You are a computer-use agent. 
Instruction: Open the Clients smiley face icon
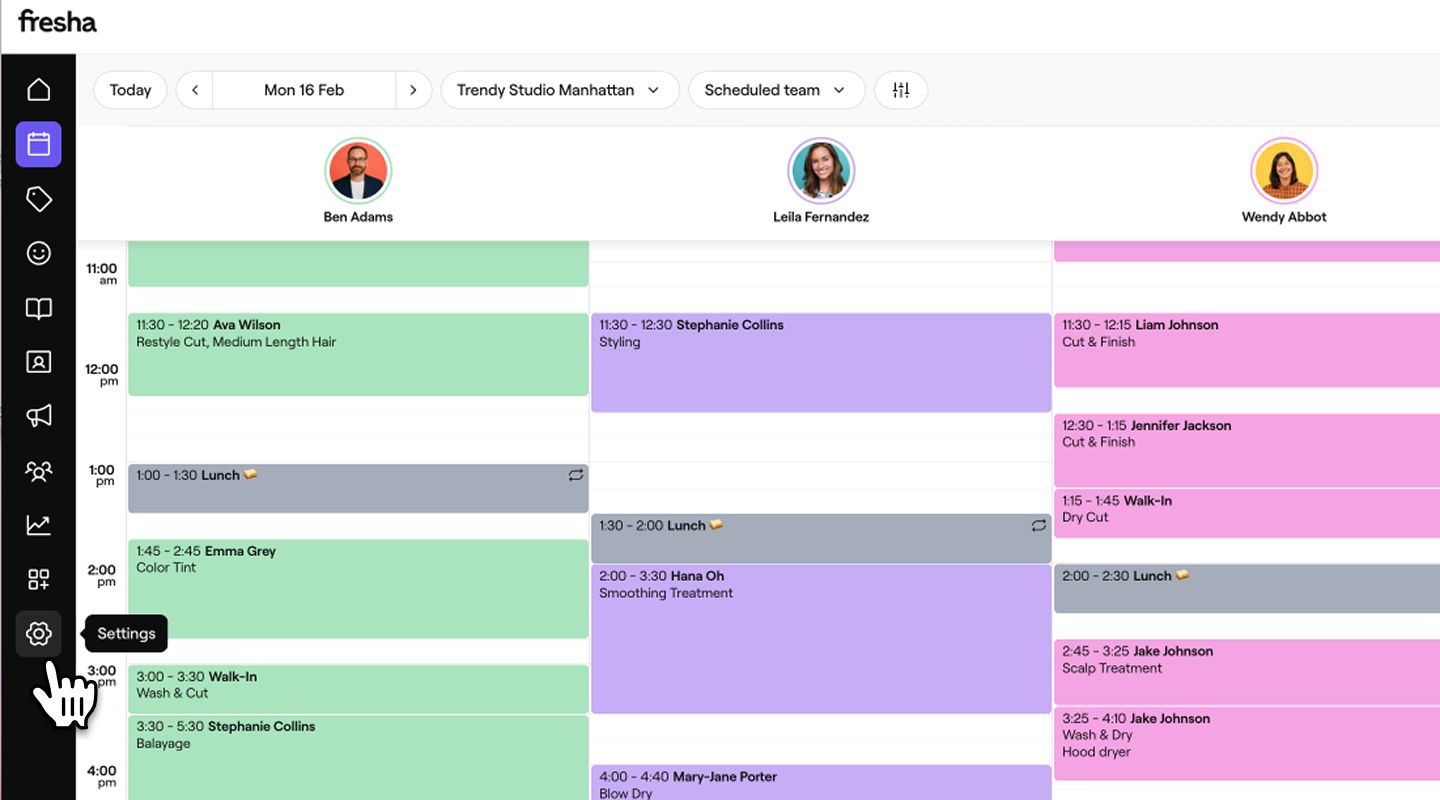click(x=38, y=253)
